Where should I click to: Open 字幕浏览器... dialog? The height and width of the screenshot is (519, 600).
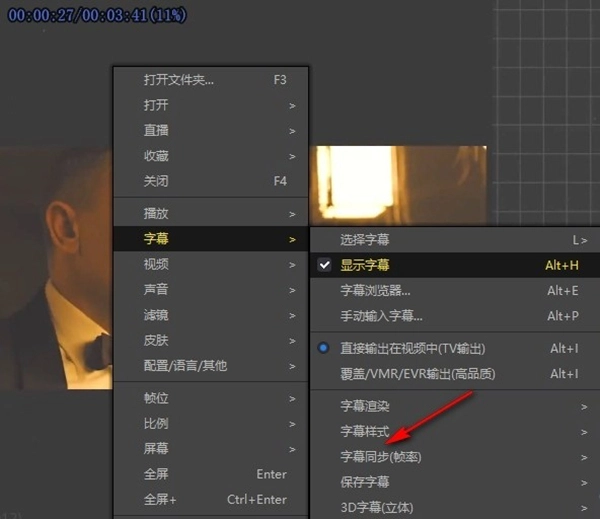[375, 291]
